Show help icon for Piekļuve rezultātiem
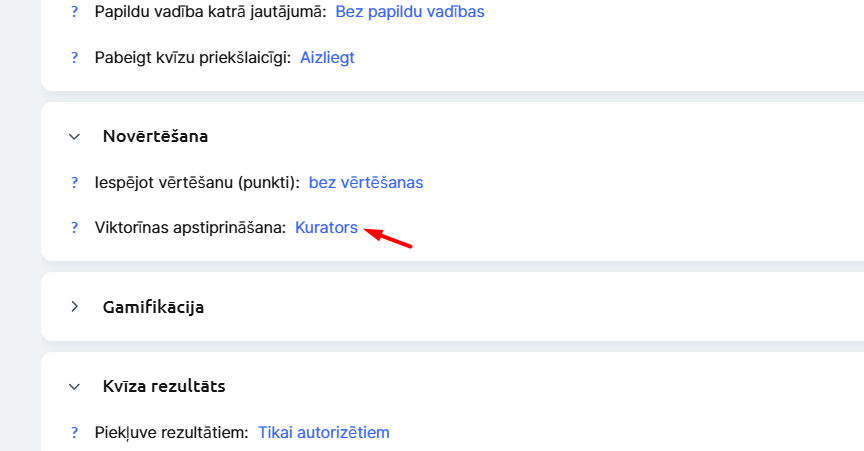The height and width of the screenshot is (451, 864). 74,433
